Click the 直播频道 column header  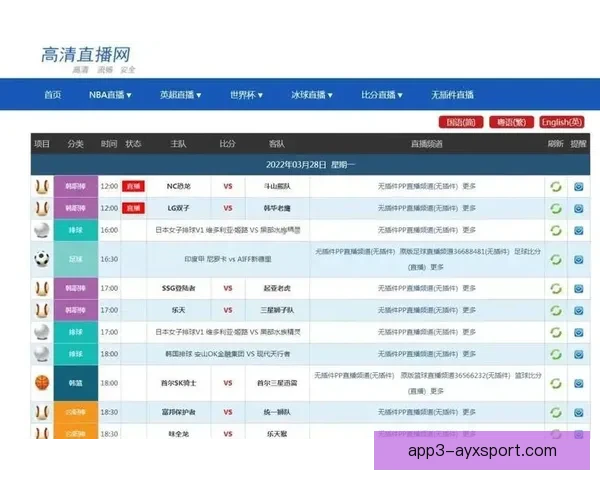click(427, 144)
